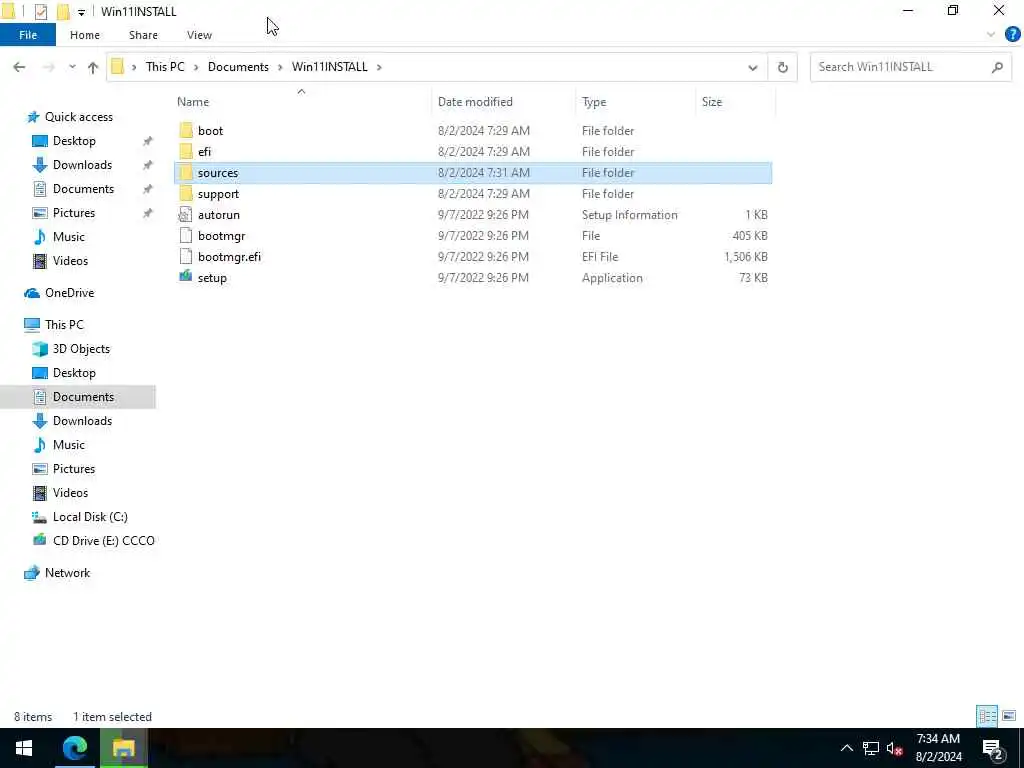Image resolution: width=1024 pixels, height=768 pixels.
Task: Click the search magnifier icon
Action: (997, 67)
